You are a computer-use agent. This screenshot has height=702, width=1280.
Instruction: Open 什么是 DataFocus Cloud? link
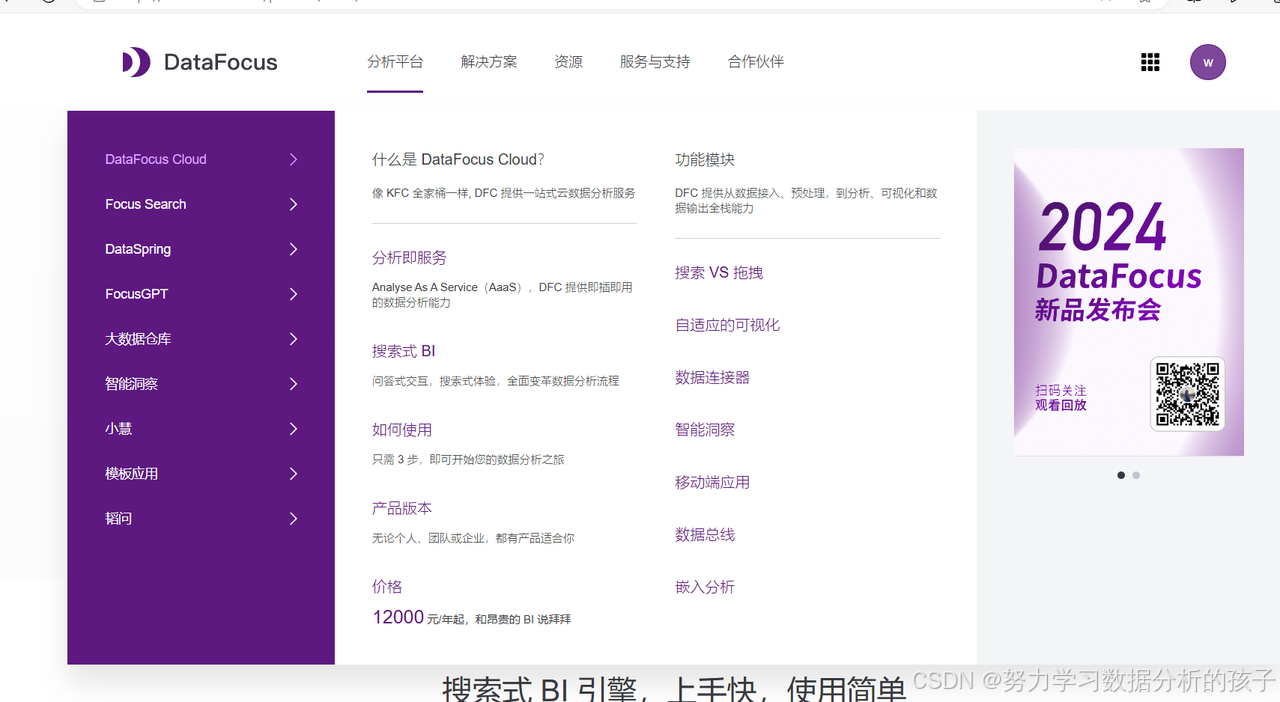pyautogui.click(x=458, y=159)
